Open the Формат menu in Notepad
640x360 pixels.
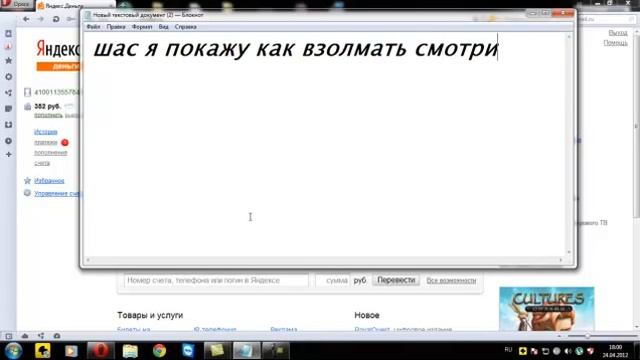(x=142, y=27)
